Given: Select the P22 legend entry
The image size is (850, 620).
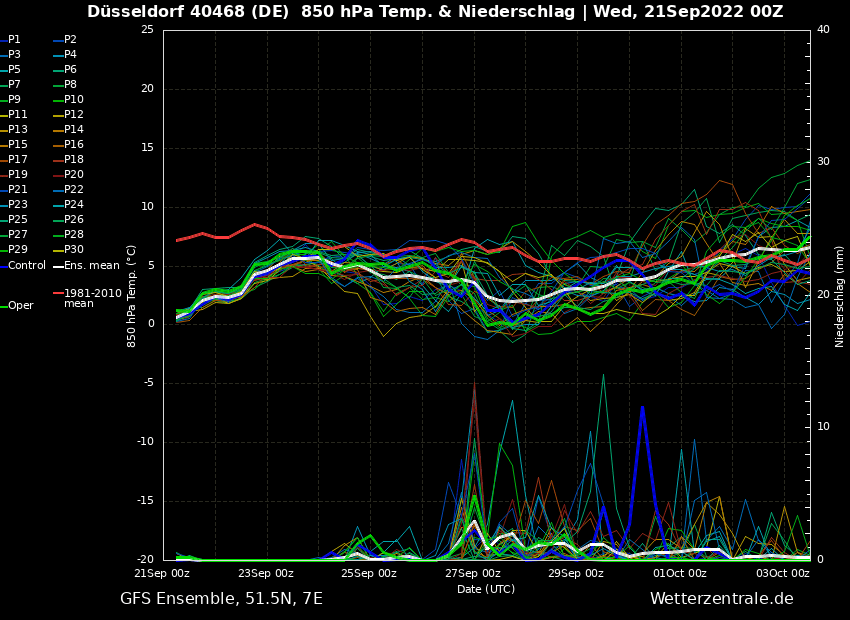Looking at the screenshot, I should 74,190.
